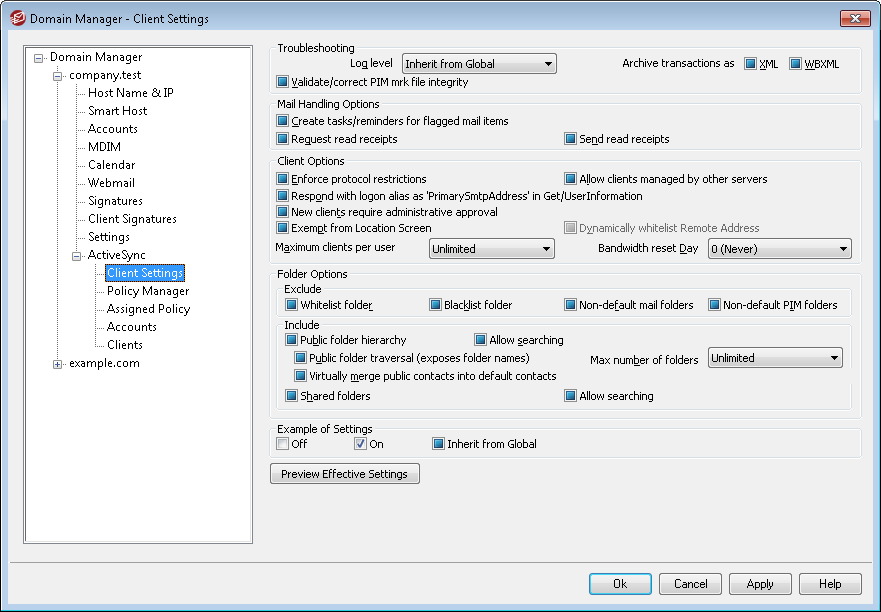The width and height of the screenshot is (881, 612).
Task: Enable Enforce protocol restrictions checkbox
Action: (x=283, y=179)
